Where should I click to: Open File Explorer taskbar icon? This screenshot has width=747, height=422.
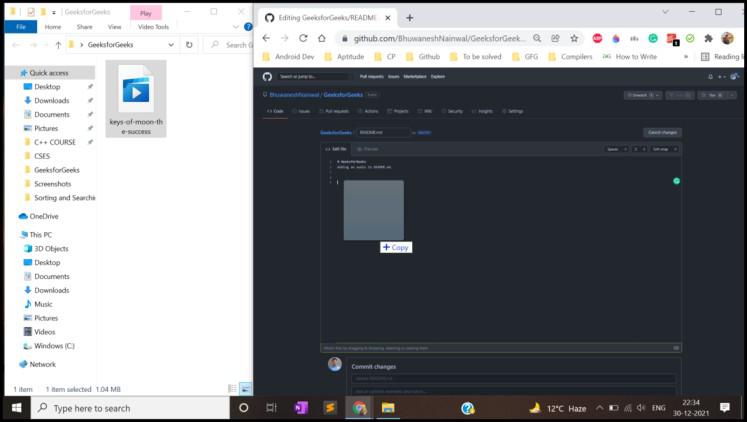pos(388,408)
